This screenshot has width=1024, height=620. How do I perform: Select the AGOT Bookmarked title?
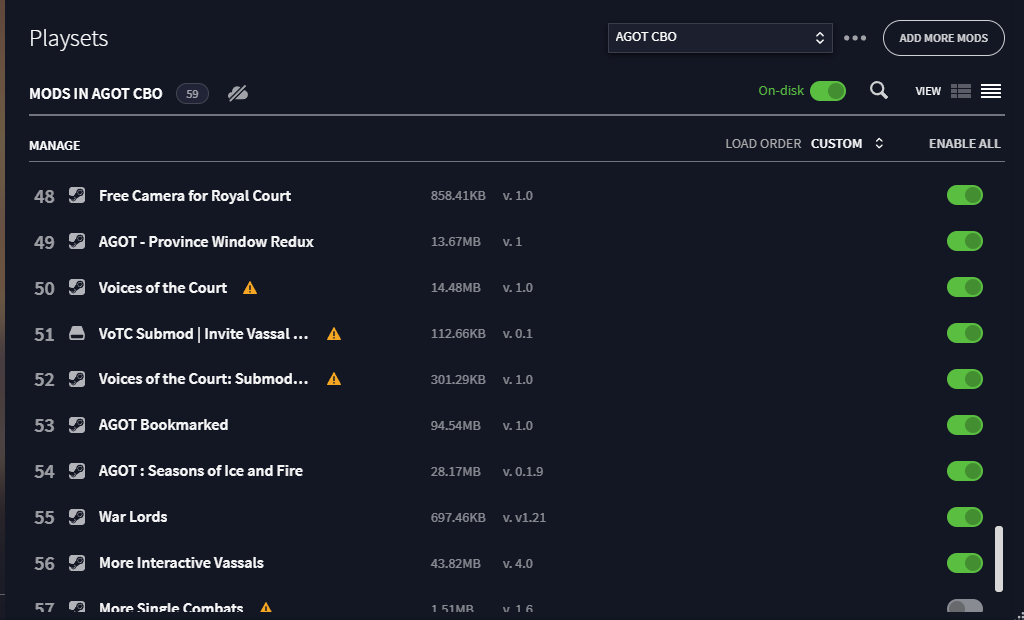(163, 425)
